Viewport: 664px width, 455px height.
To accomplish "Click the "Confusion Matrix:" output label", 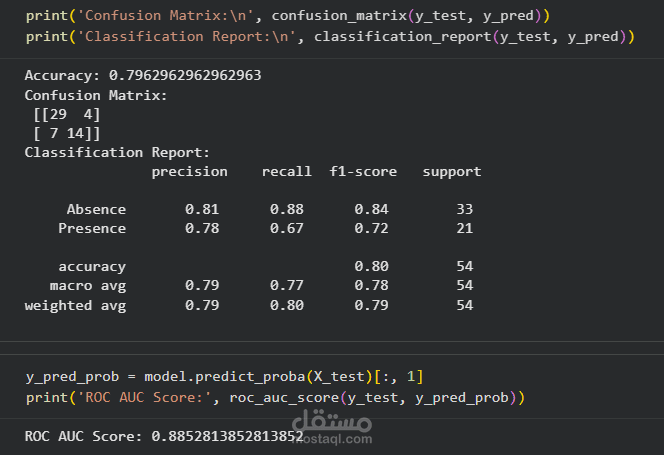I will click(x=96, y=95).
